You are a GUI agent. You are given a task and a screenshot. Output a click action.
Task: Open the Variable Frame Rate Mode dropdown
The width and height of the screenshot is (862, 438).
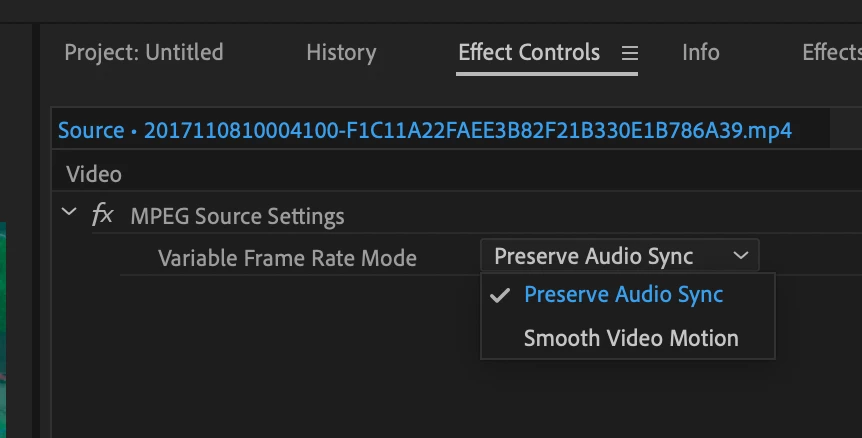click(x=620, y=256)
